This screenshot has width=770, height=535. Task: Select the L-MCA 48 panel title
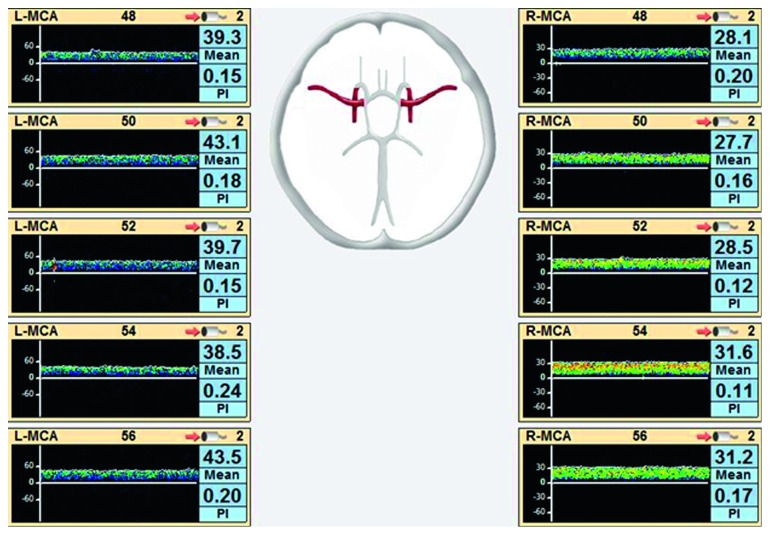click(x=32, y=16)
